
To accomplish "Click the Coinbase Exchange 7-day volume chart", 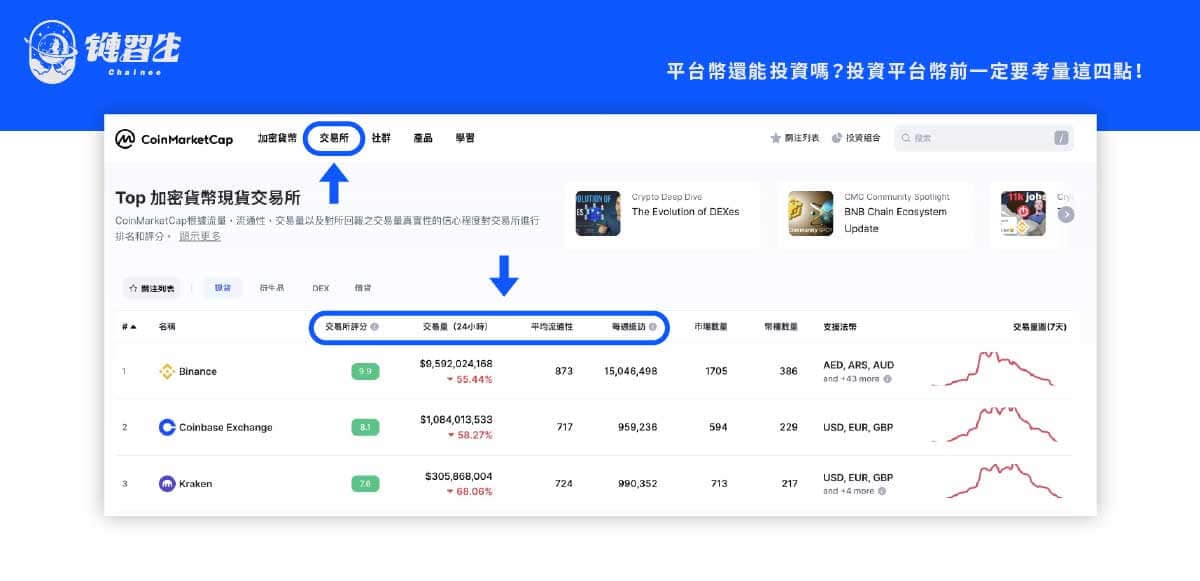I will click(992, 425).
